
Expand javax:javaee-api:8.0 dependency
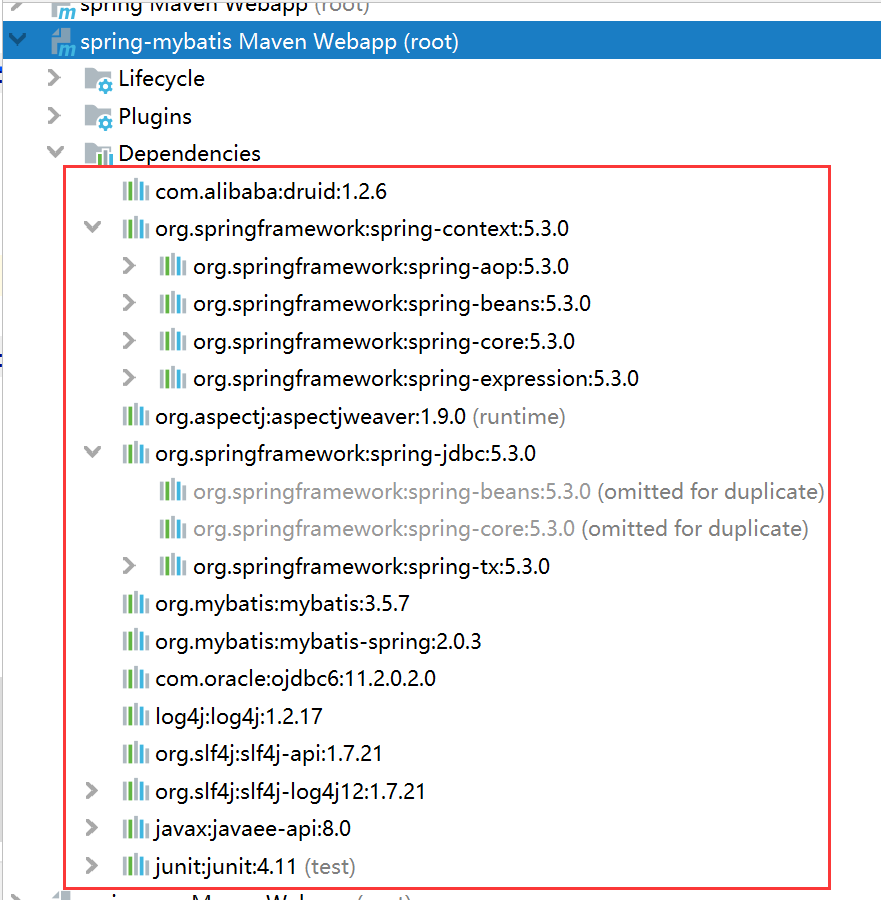(92, 828)
